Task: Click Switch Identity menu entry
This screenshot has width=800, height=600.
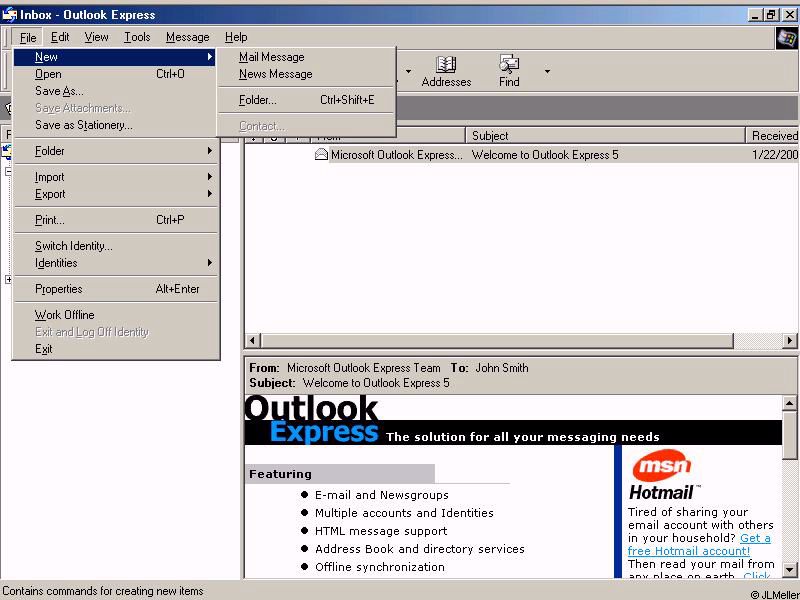Action: (x=74, y=246)
